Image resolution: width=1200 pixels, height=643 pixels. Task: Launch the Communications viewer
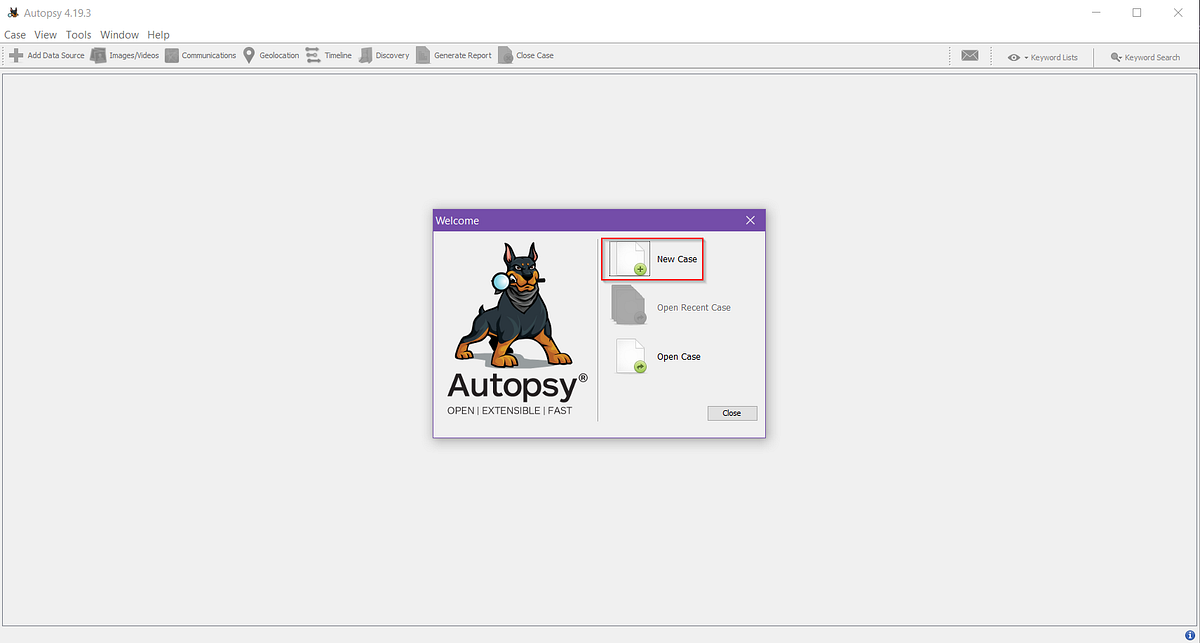click(200, 56)
